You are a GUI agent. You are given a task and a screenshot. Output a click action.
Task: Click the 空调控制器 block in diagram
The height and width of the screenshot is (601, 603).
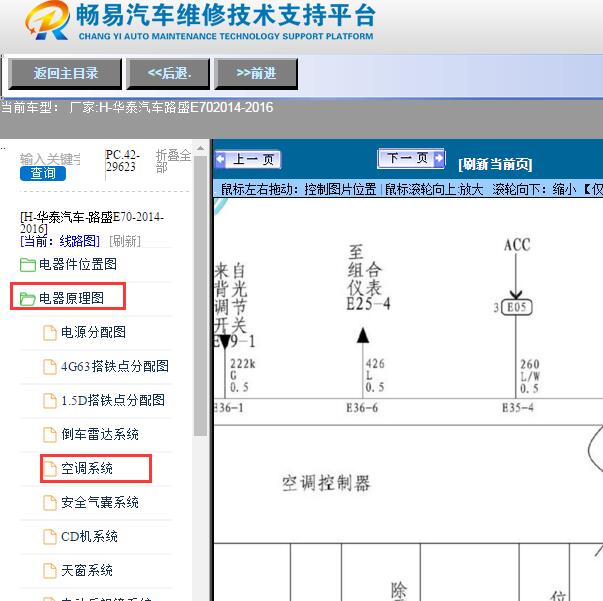click(x=326, y=483)
